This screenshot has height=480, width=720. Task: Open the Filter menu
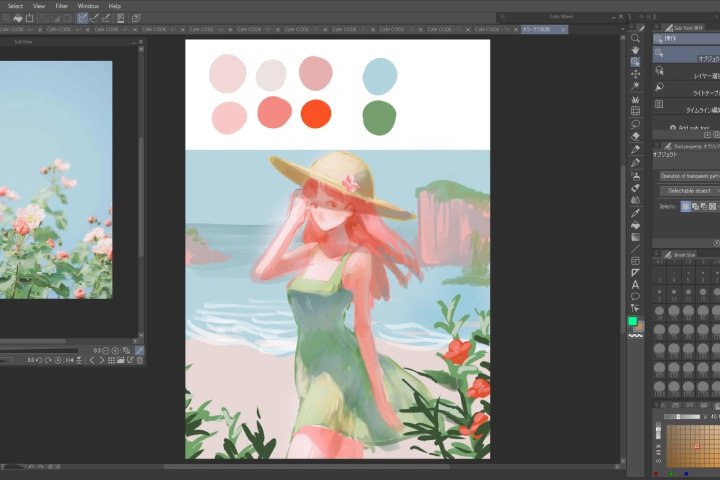[x=62, y=6]
